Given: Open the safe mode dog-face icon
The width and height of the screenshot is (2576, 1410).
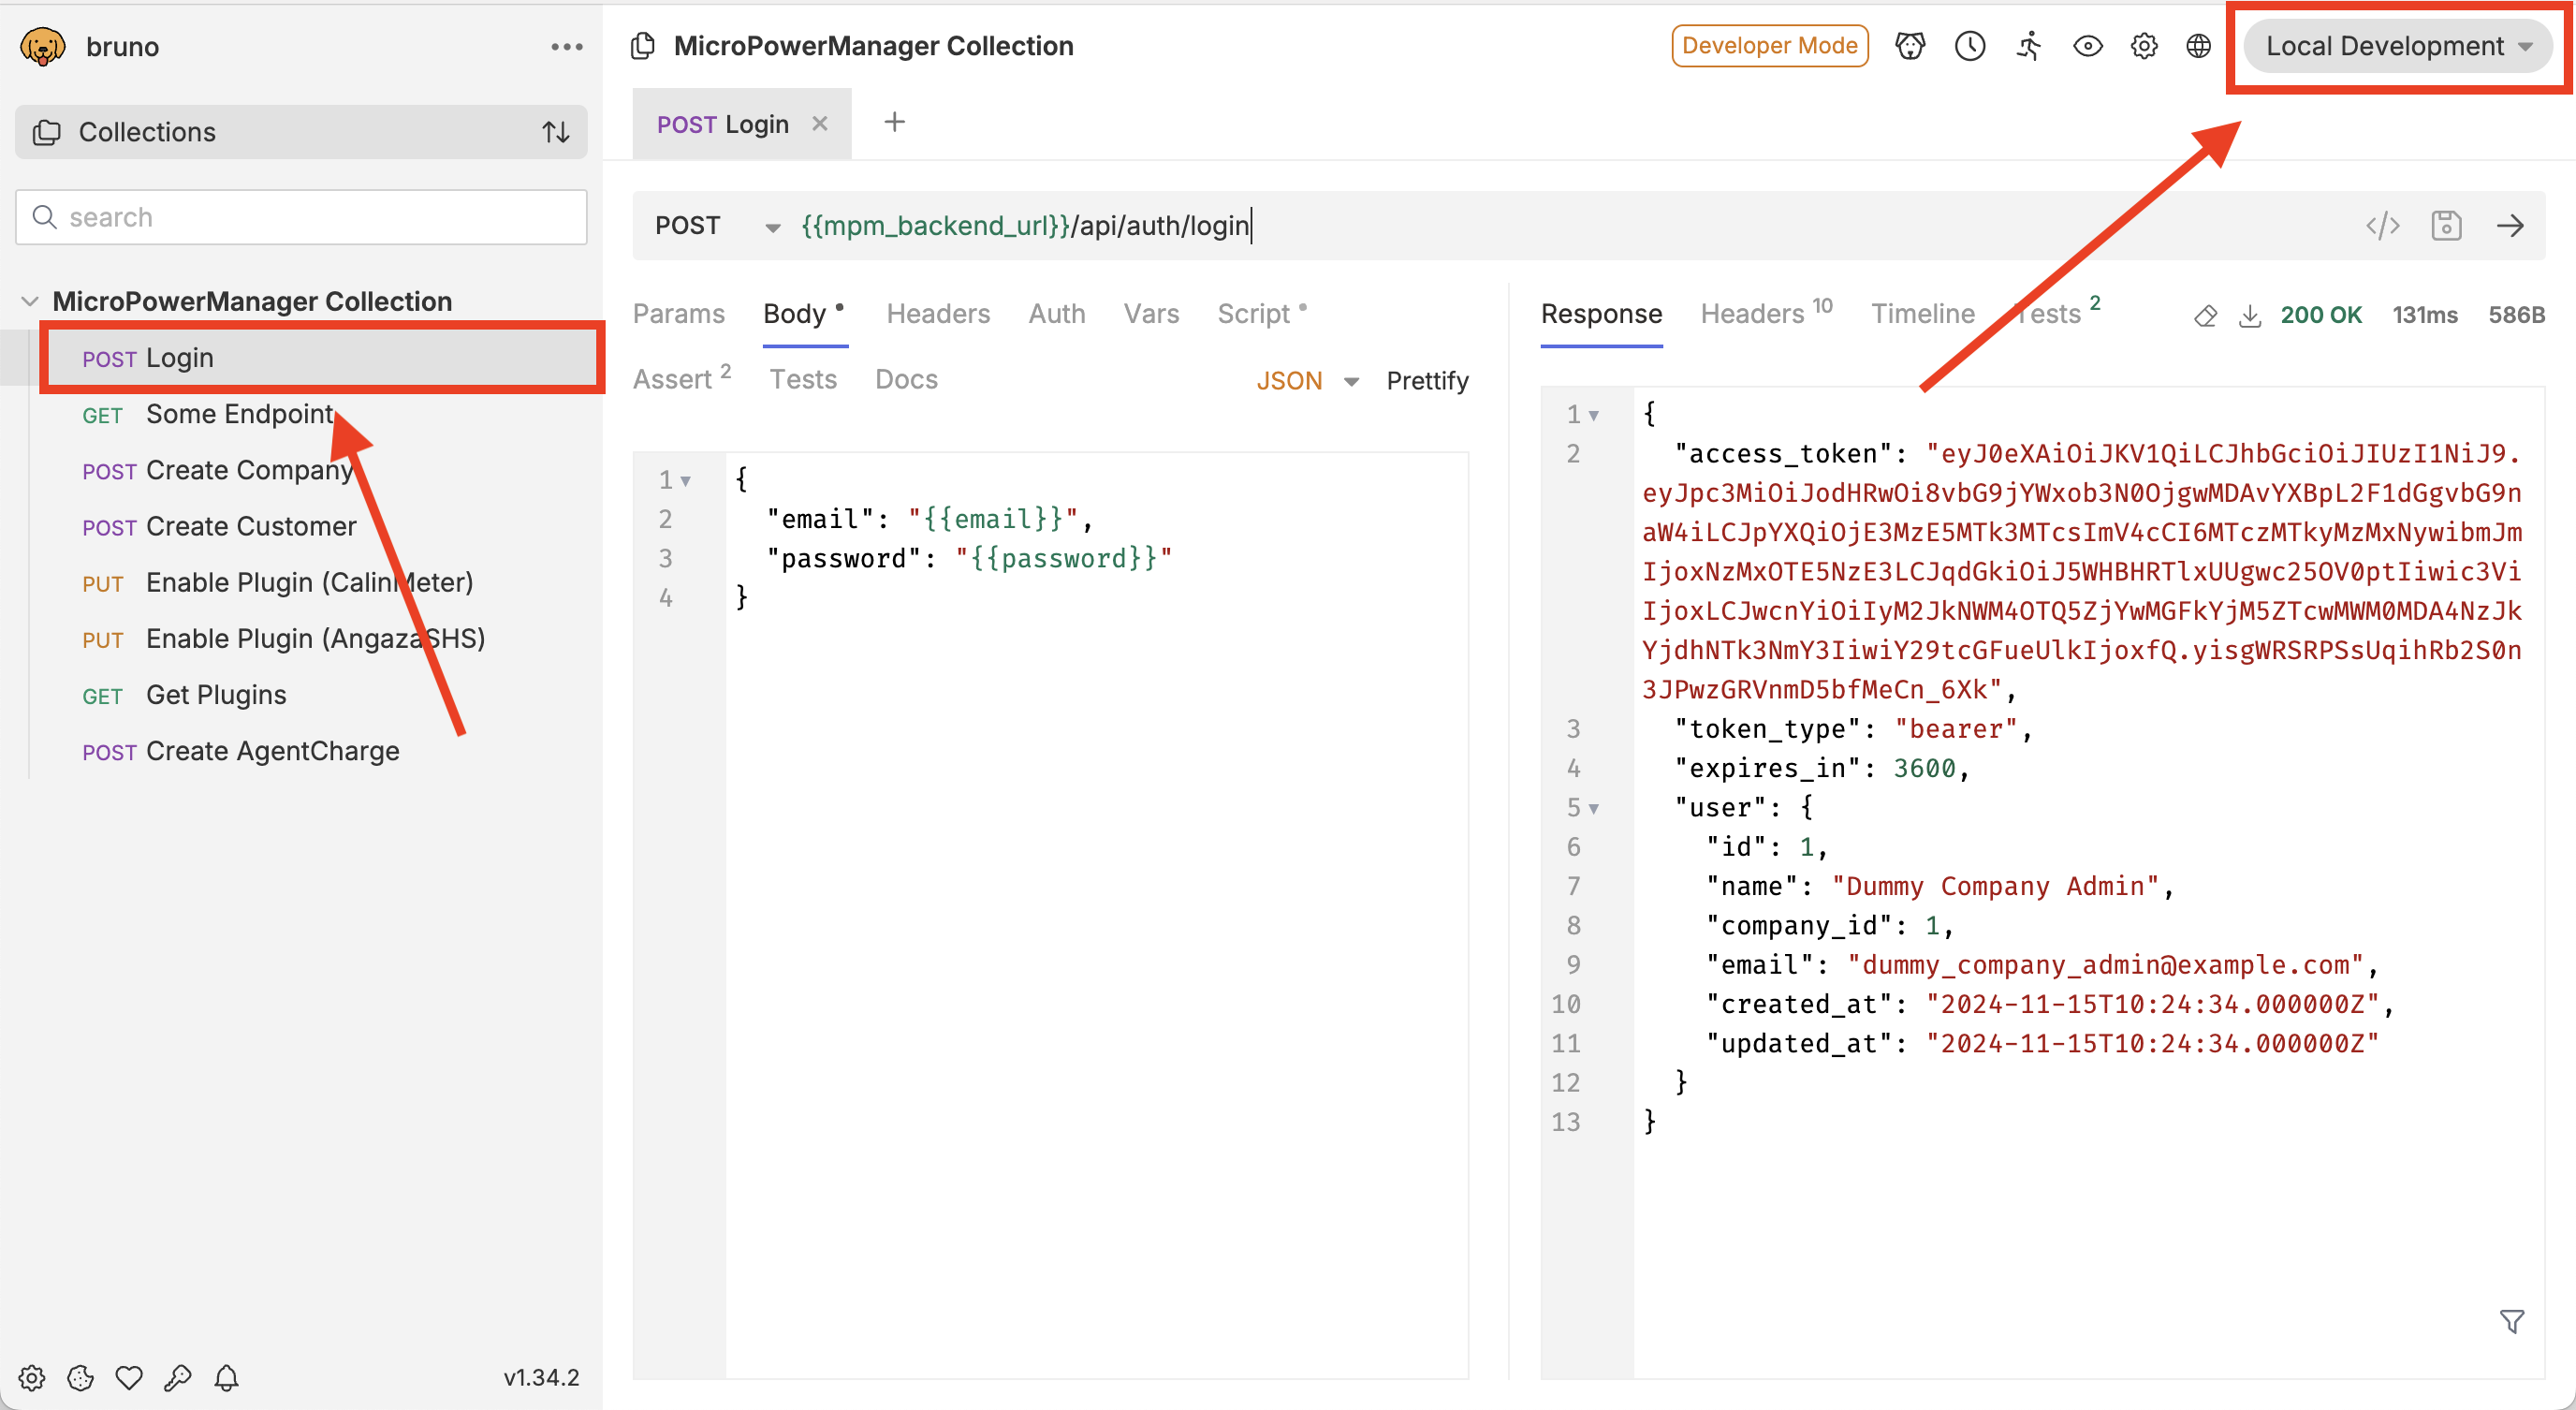Looking at the screenshot, I should [x=1910, y=46].
